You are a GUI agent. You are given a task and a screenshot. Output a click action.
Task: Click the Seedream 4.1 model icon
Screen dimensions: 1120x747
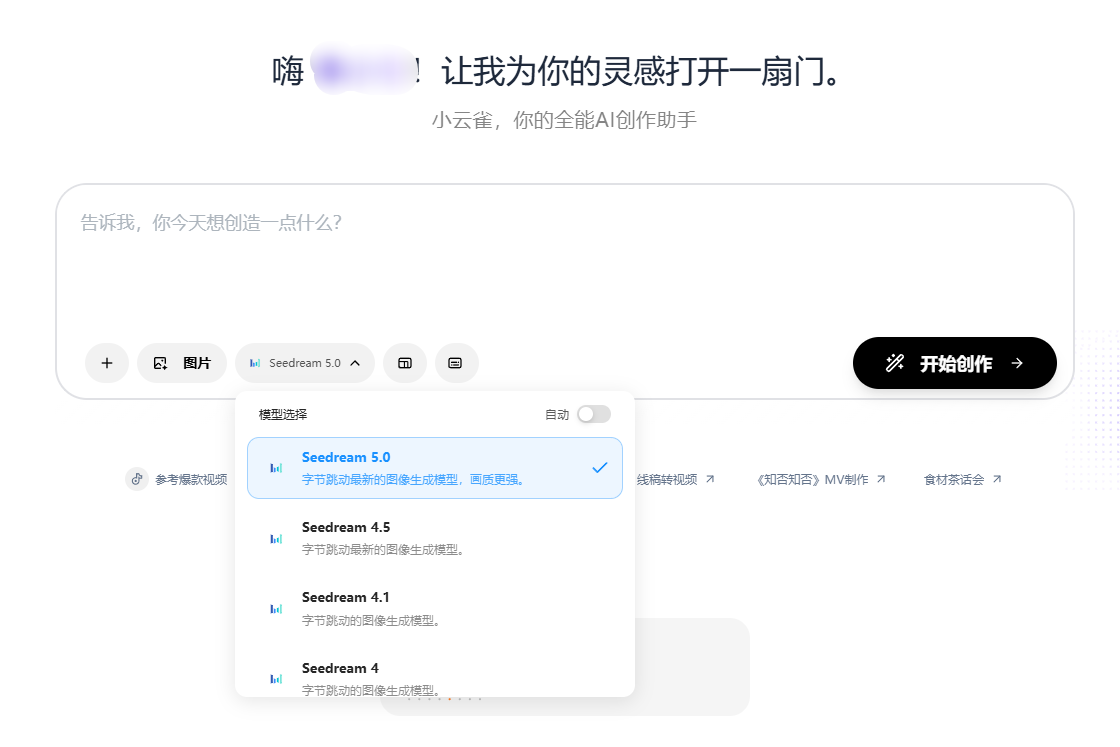tap(276, 609)
